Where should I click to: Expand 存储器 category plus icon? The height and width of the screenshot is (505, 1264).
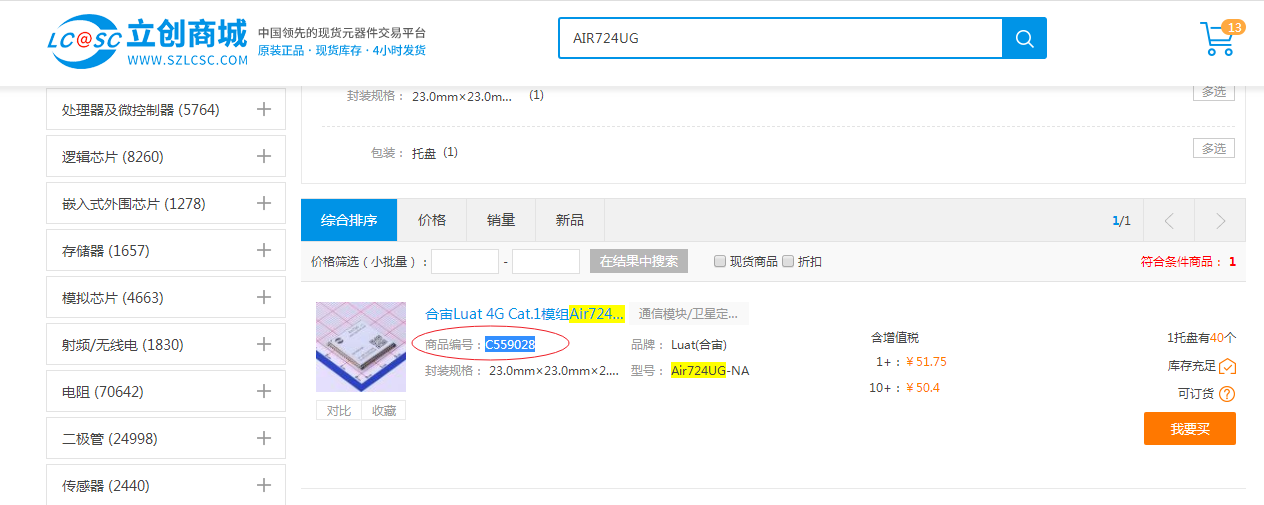tap(264, 250)
